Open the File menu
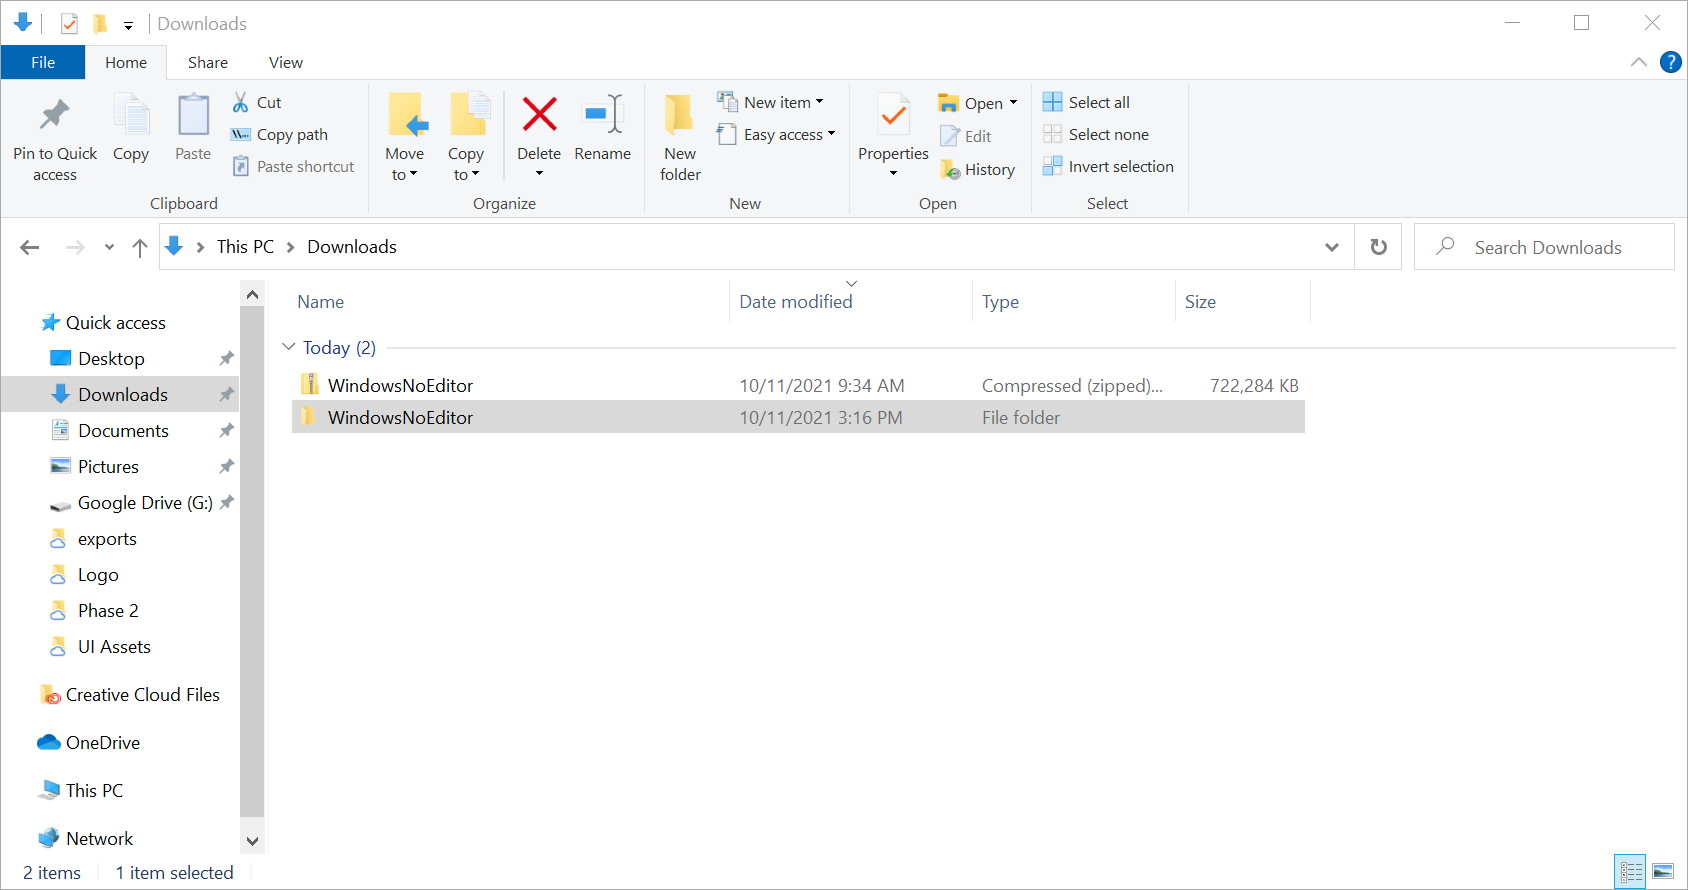 43,62
